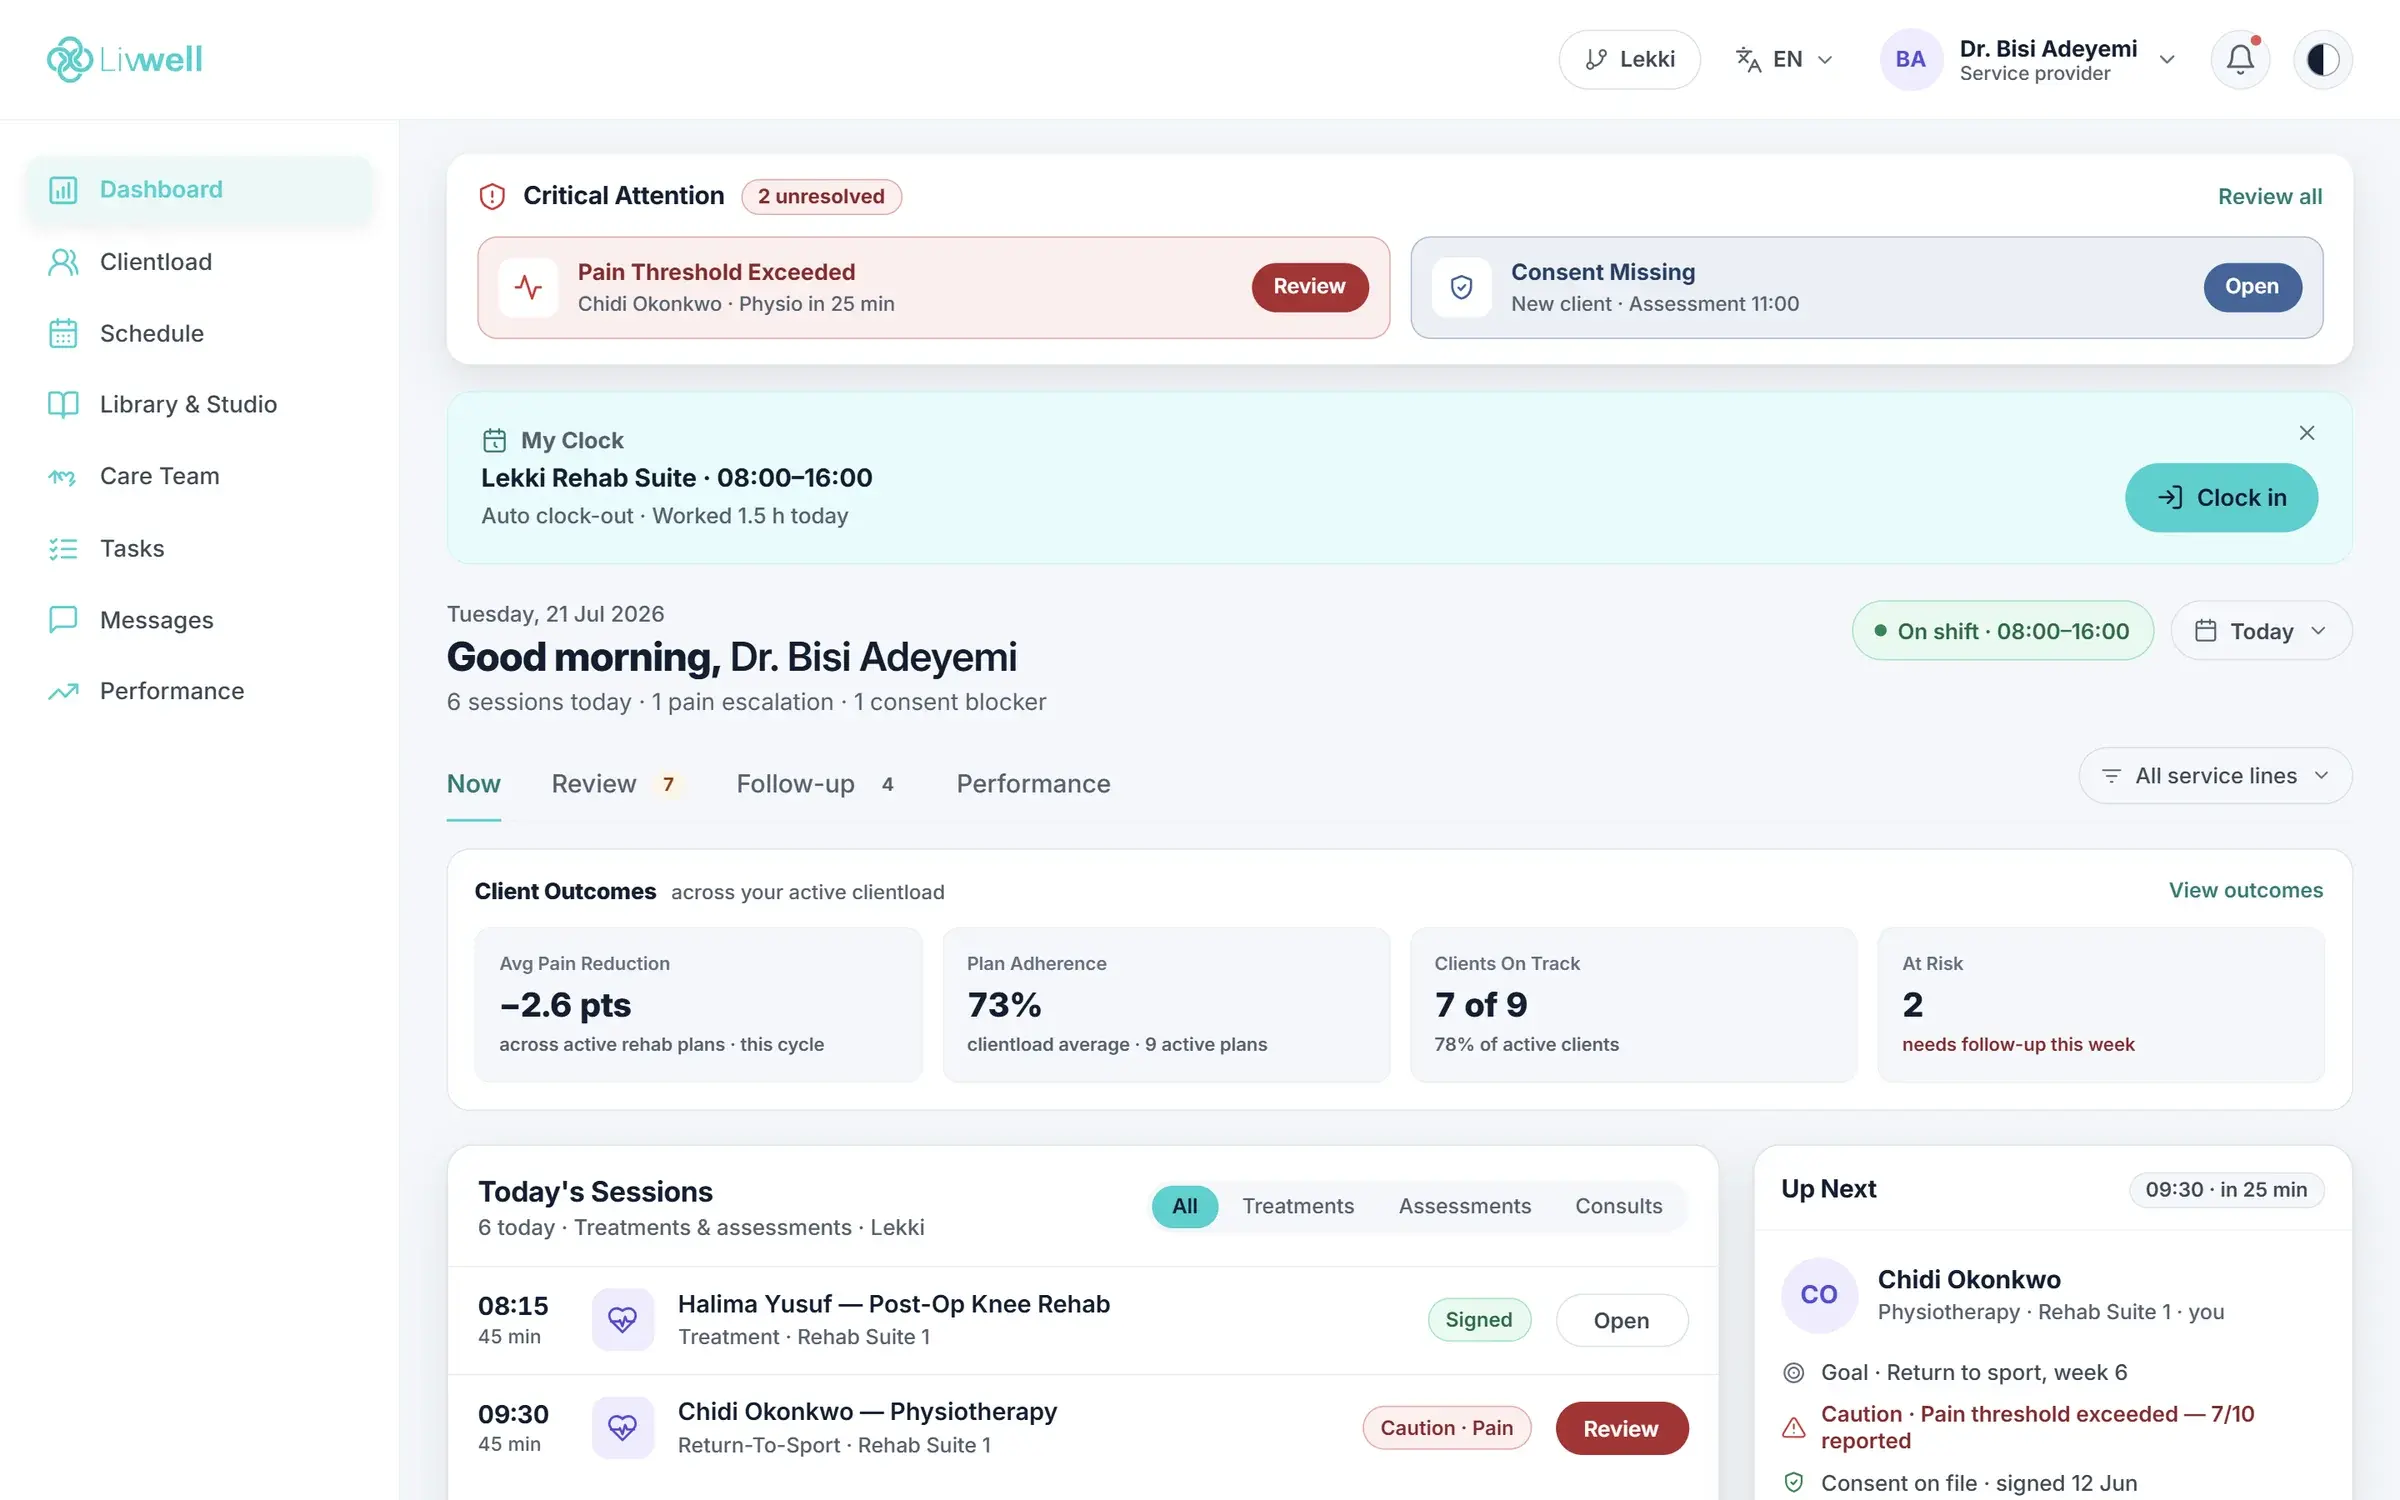This screenshot has width=2400, height=1500.
Task: Open Performance in the sidebar
Action: 199,691
